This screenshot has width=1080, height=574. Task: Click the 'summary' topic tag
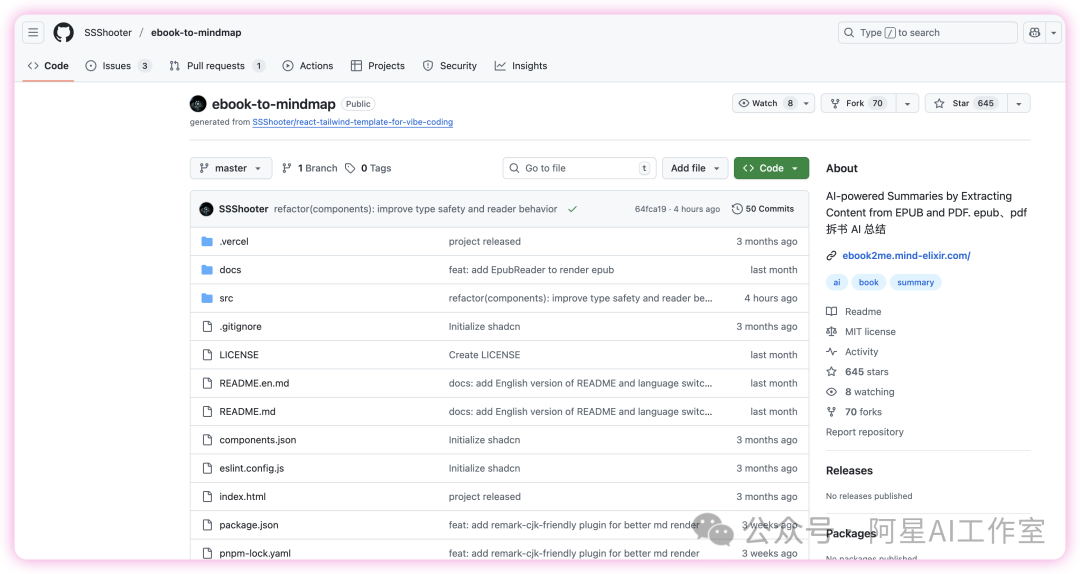[x=915, y=283]
